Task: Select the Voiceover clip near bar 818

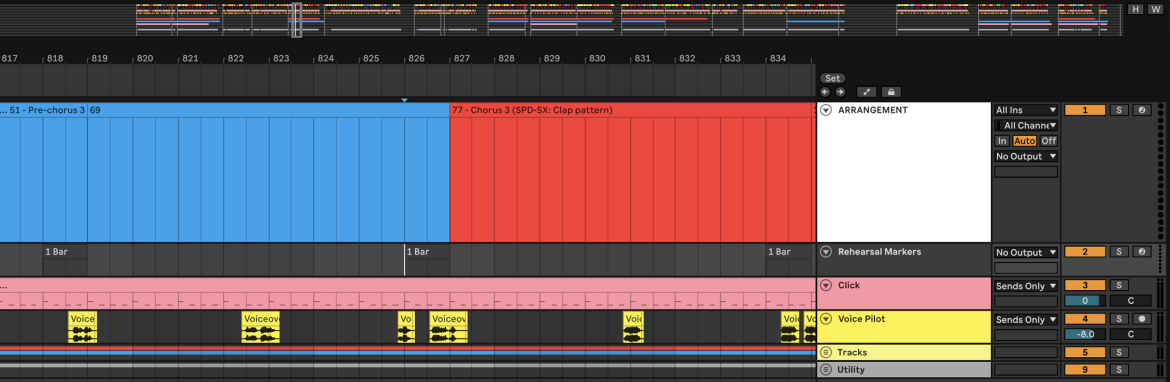Action: (x=83, y=328)
